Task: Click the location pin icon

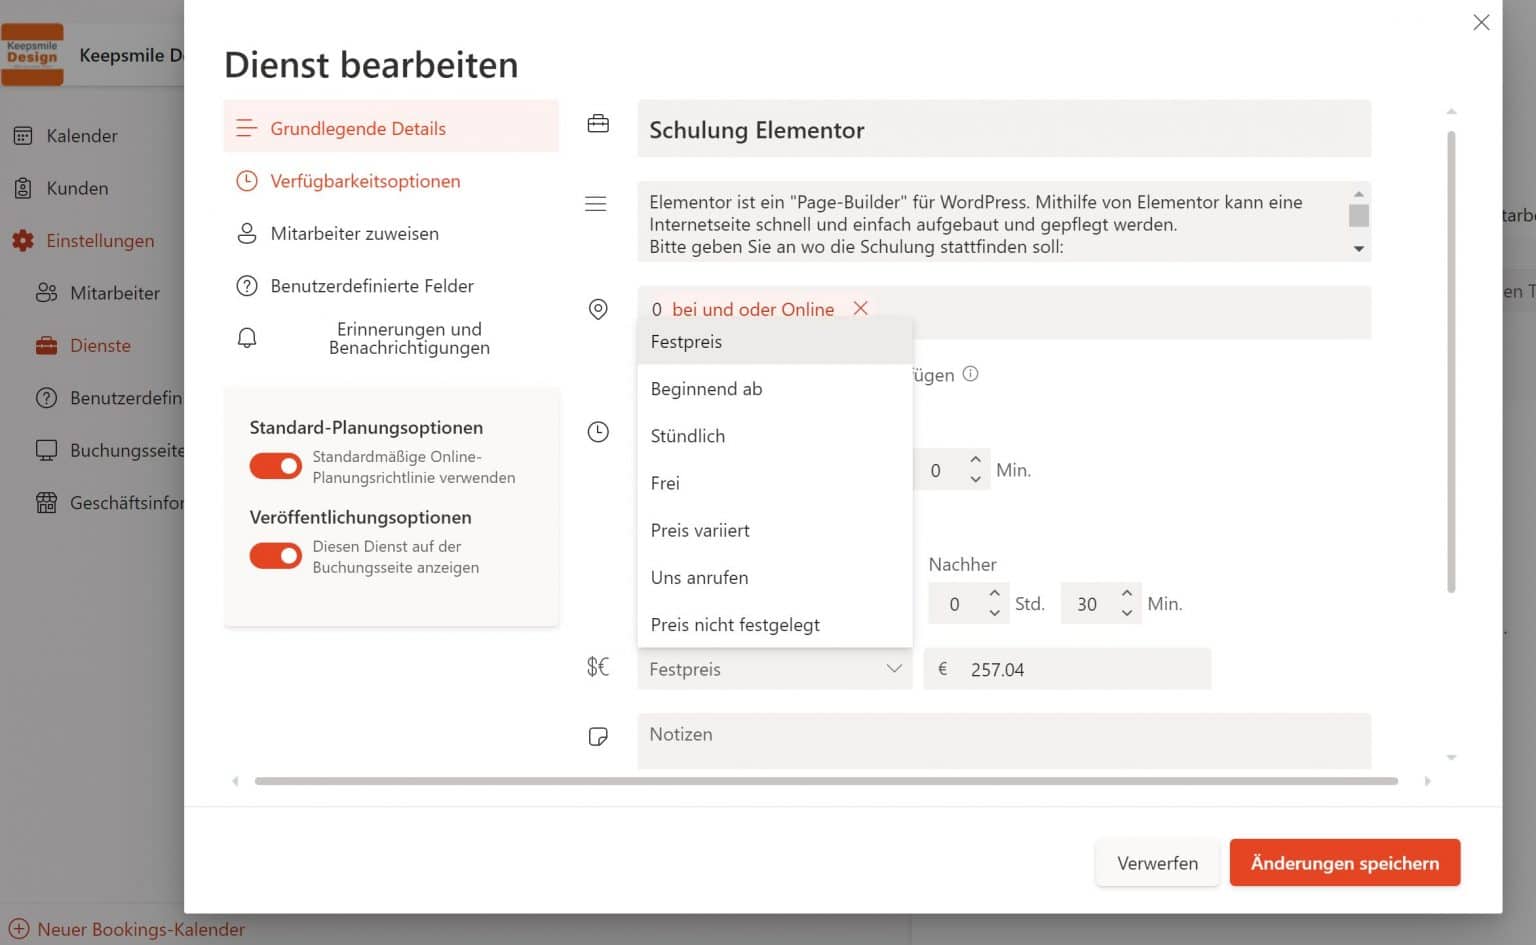Action: click(x=598, y=310)
